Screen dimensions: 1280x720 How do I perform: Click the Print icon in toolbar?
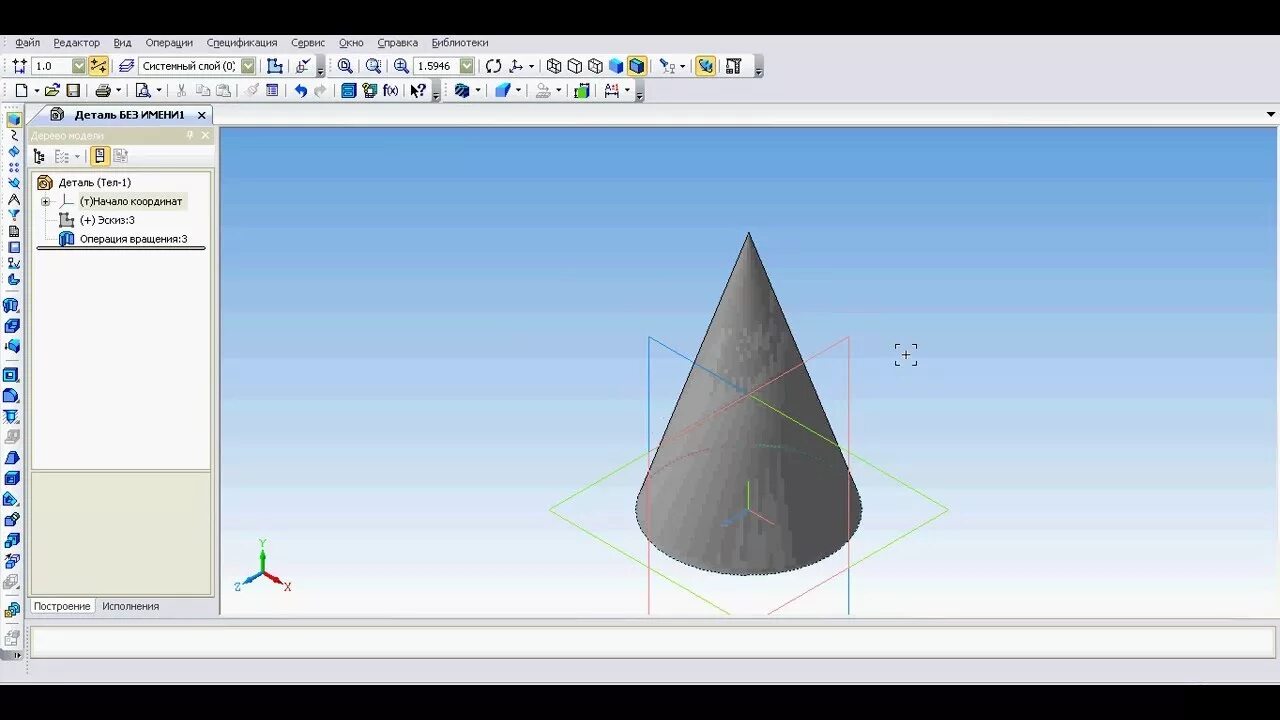pyautogui.click(x=103, y=90)
